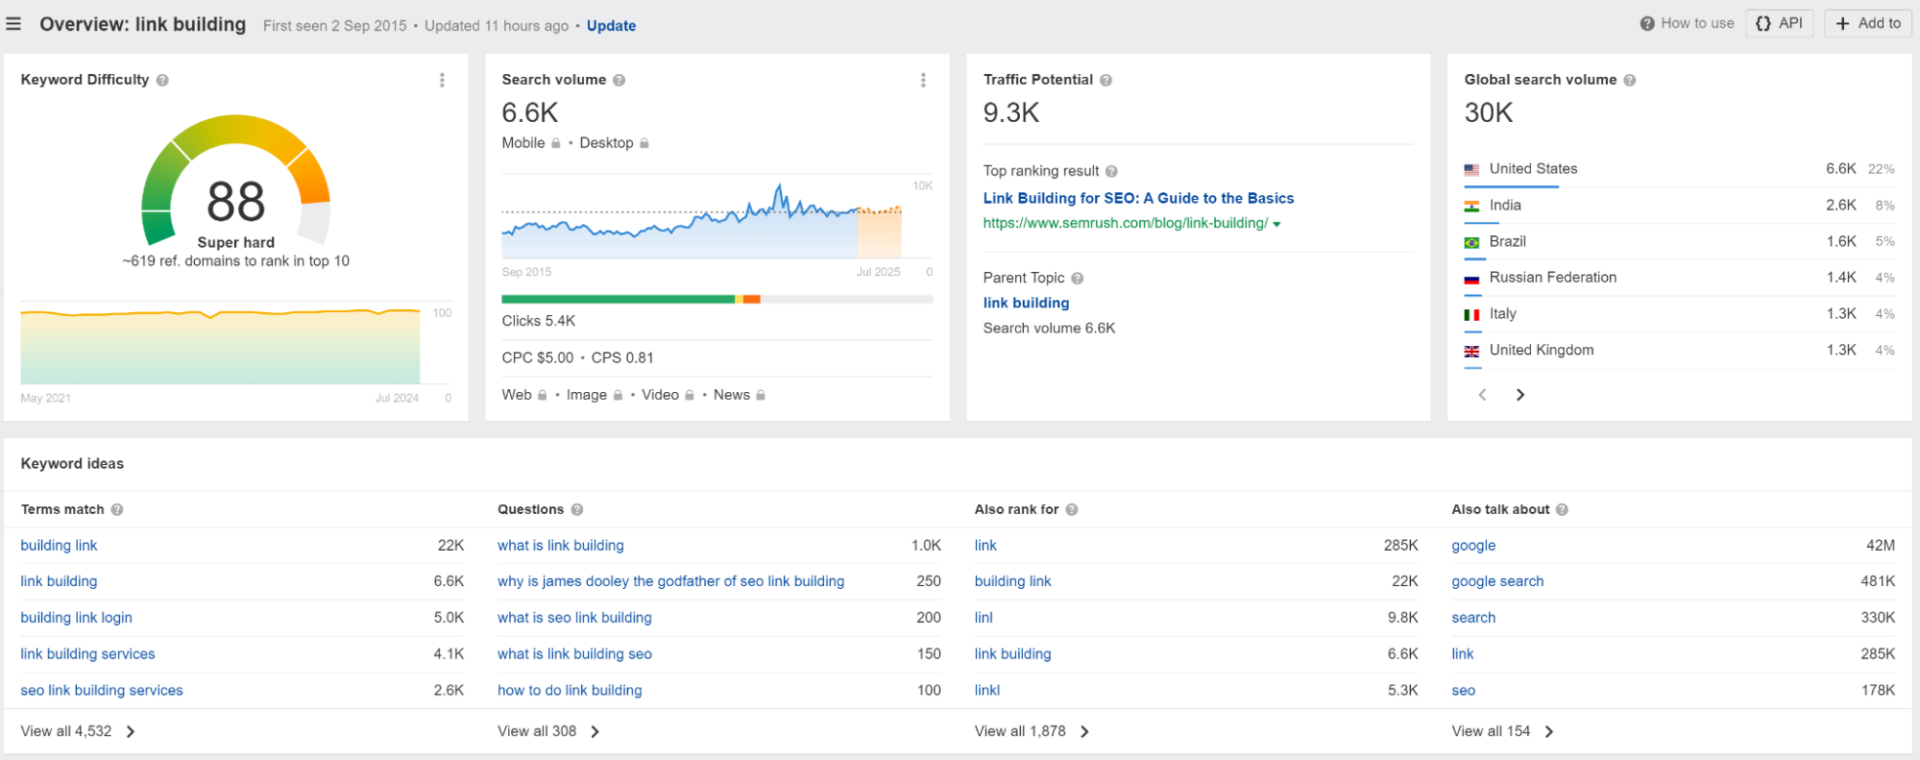The width and height of the screenshot is (1920, 760).
Task: Click the 'CPC $5.00' value
Action: [538, 358]
